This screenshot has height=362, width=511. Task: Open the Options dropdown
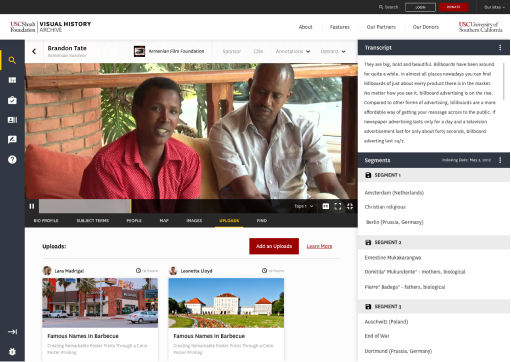click(333, 51)
